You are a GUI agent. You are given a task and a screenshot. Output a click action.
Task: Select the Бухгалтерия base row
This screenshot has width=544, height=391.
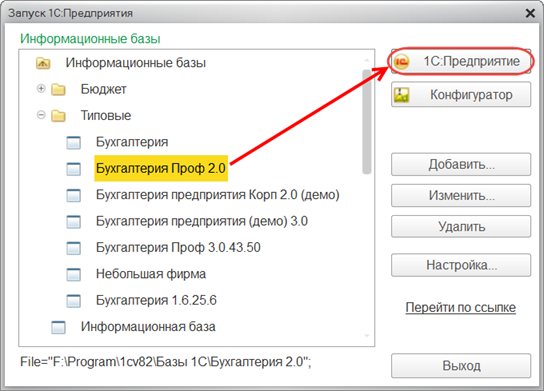pos(132,142)
